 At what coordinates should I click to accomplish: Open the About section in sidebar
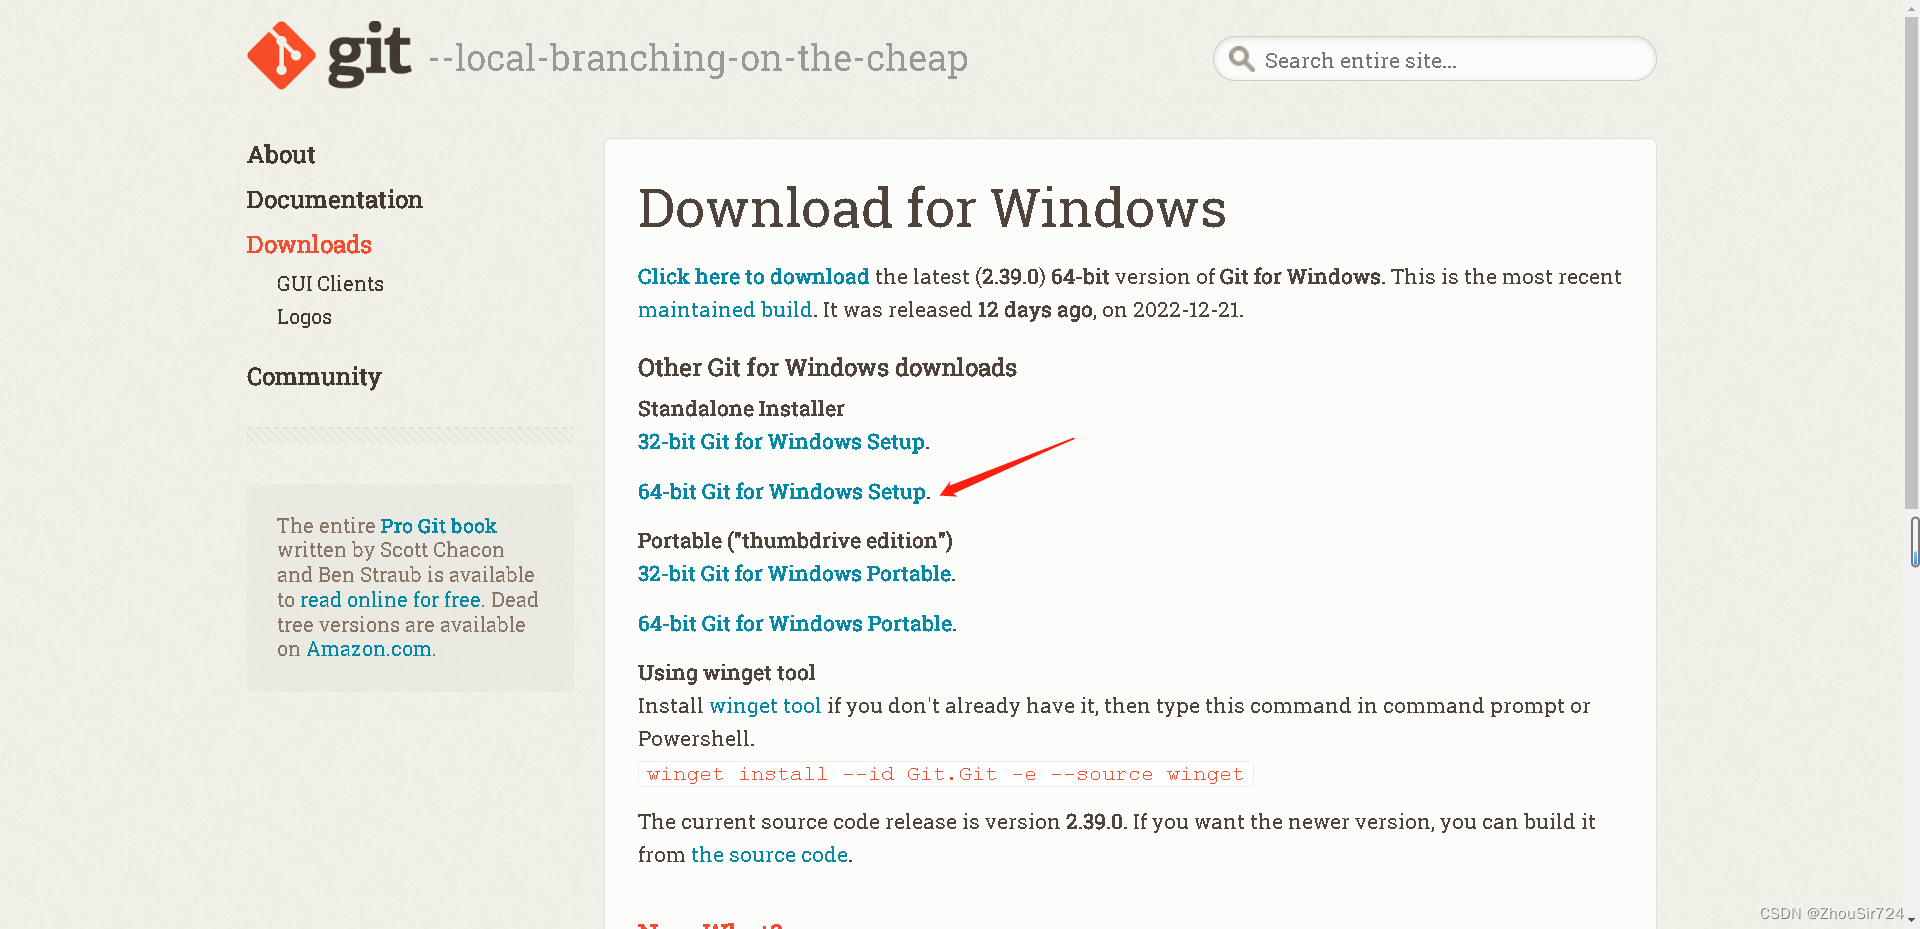(281, 155)
